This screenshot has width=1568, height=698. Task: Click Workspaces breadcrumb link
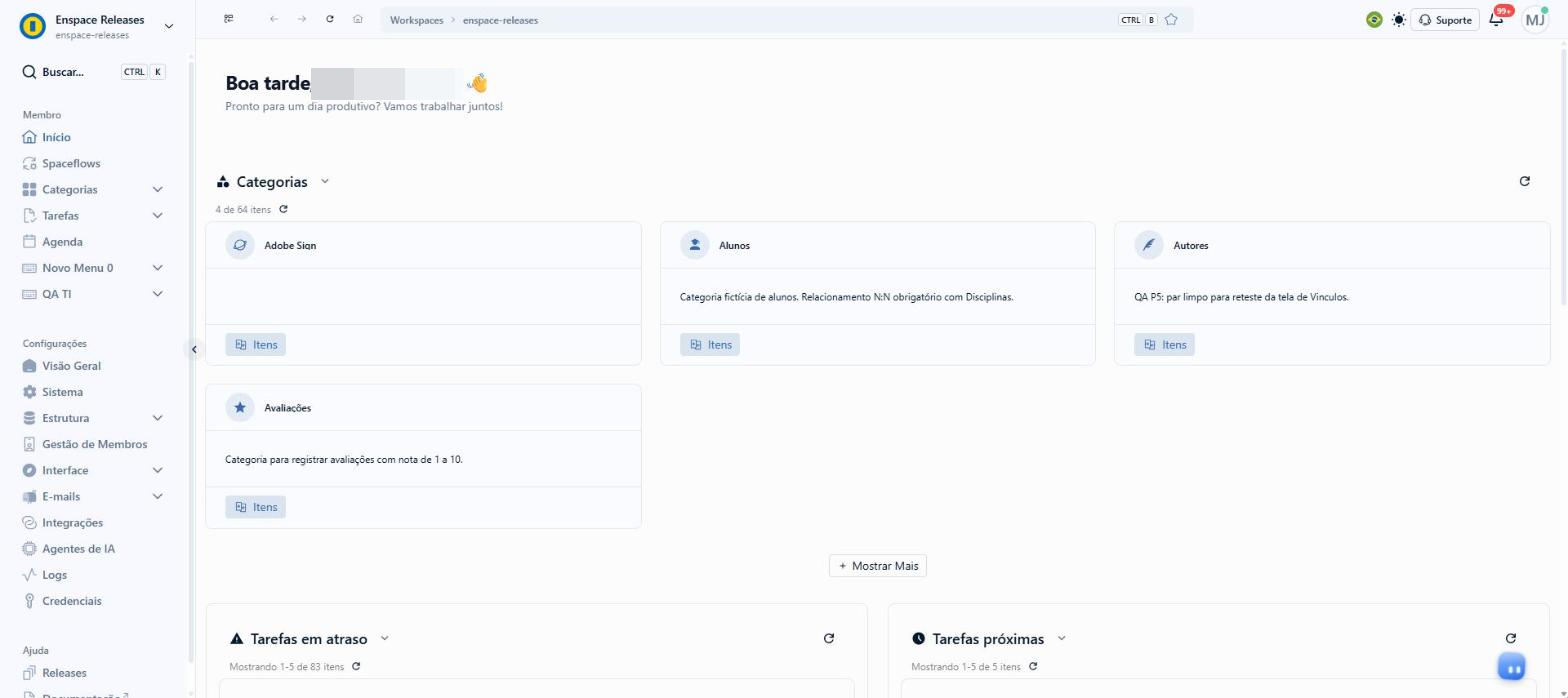tap(416, 20)
